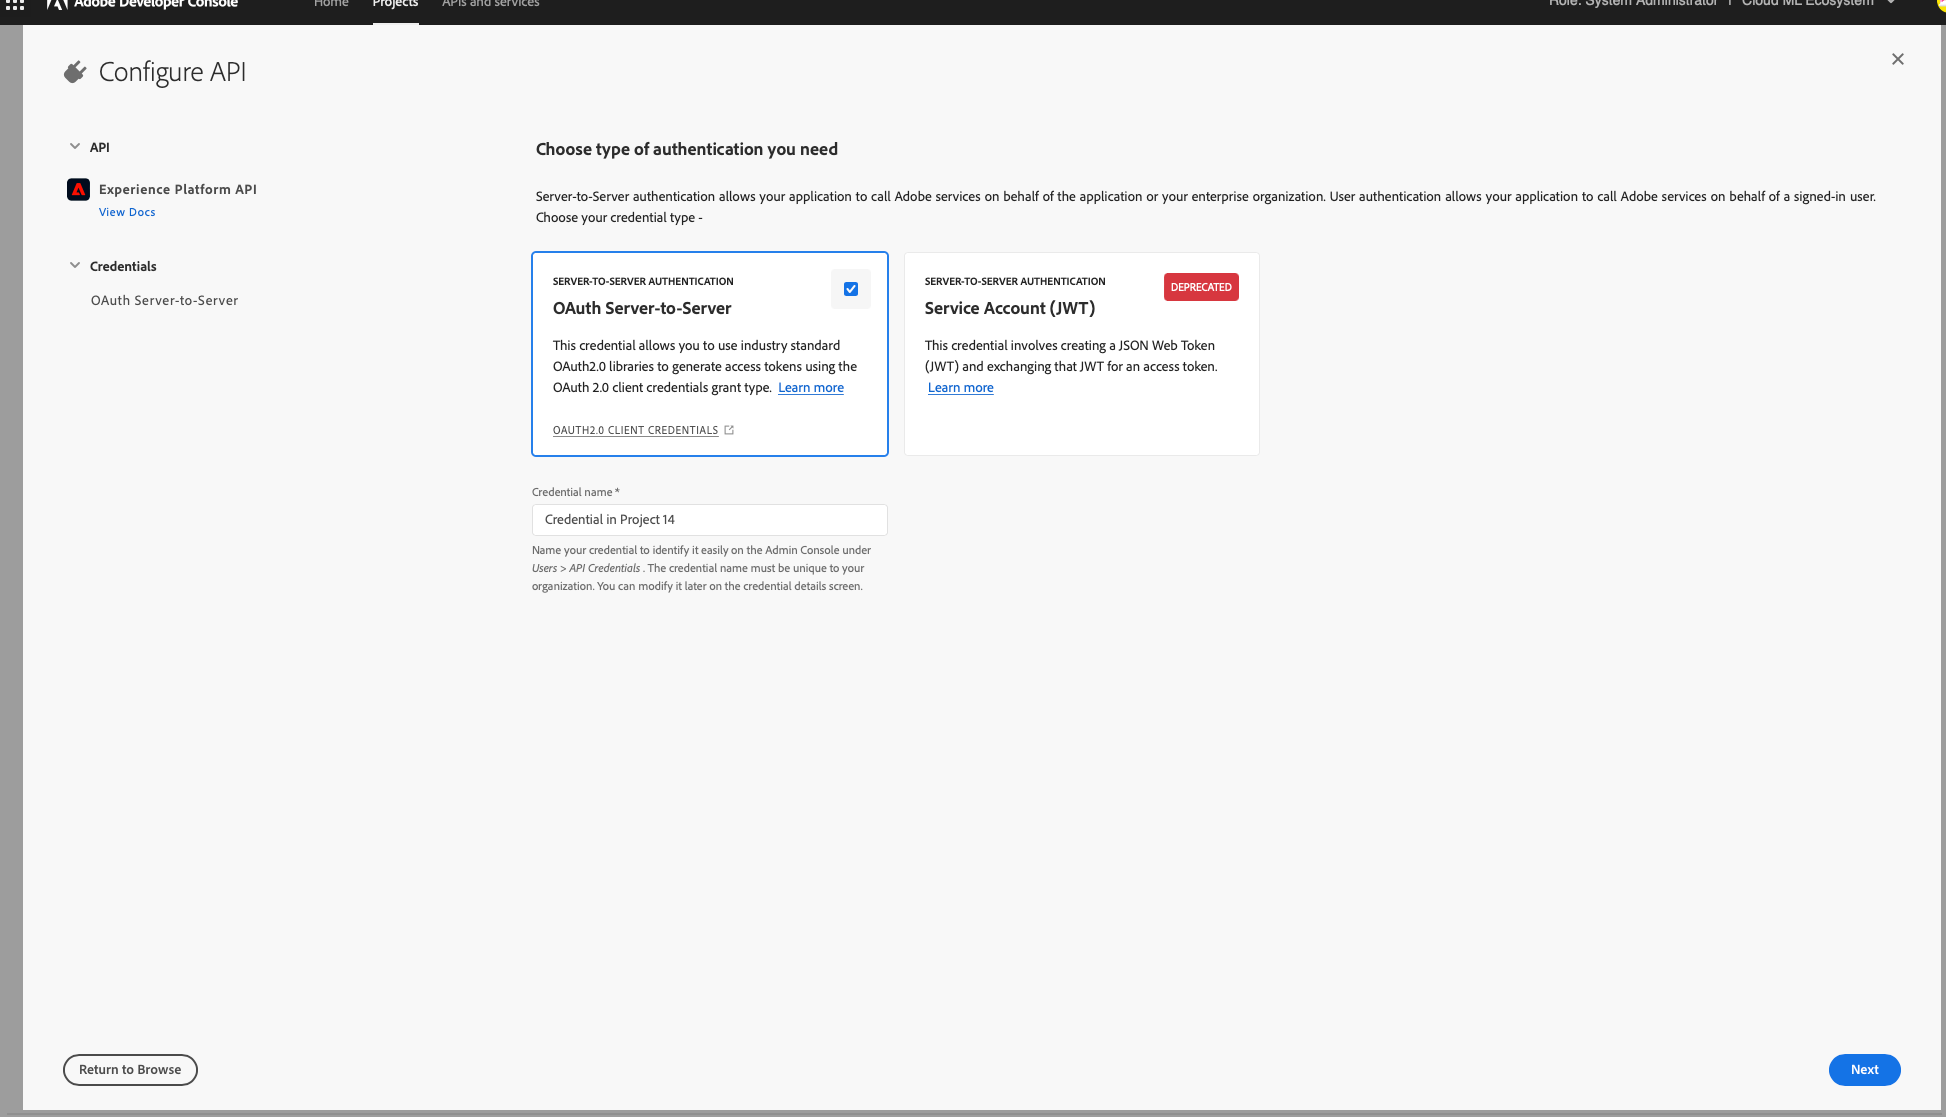The image size is (1946, 1117).
Task: Open the View Docs link
Action: tap(127, 212)
